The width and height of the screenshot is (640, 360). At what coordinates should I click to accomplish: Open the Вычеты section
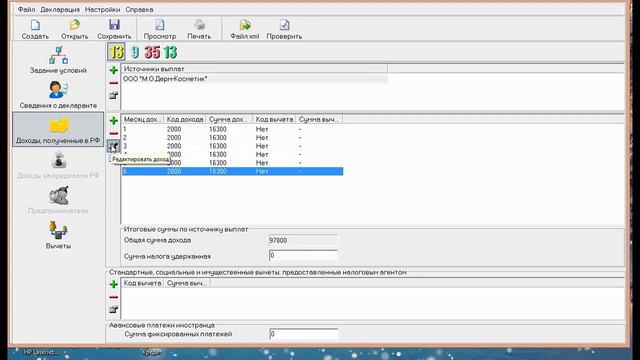click(58, 236)
